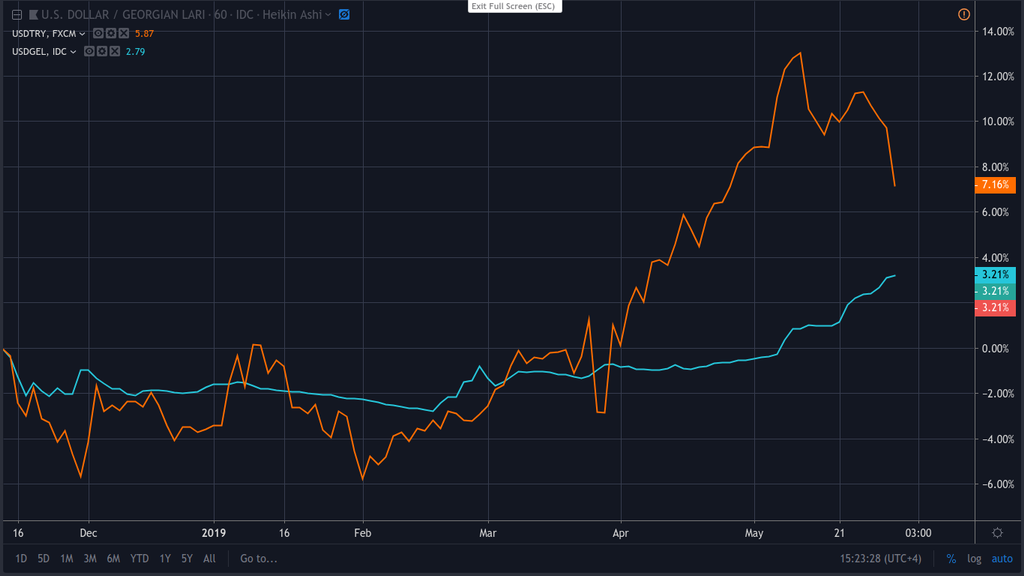
Task: Set the time range to YTD
Action: click(139, 558)
